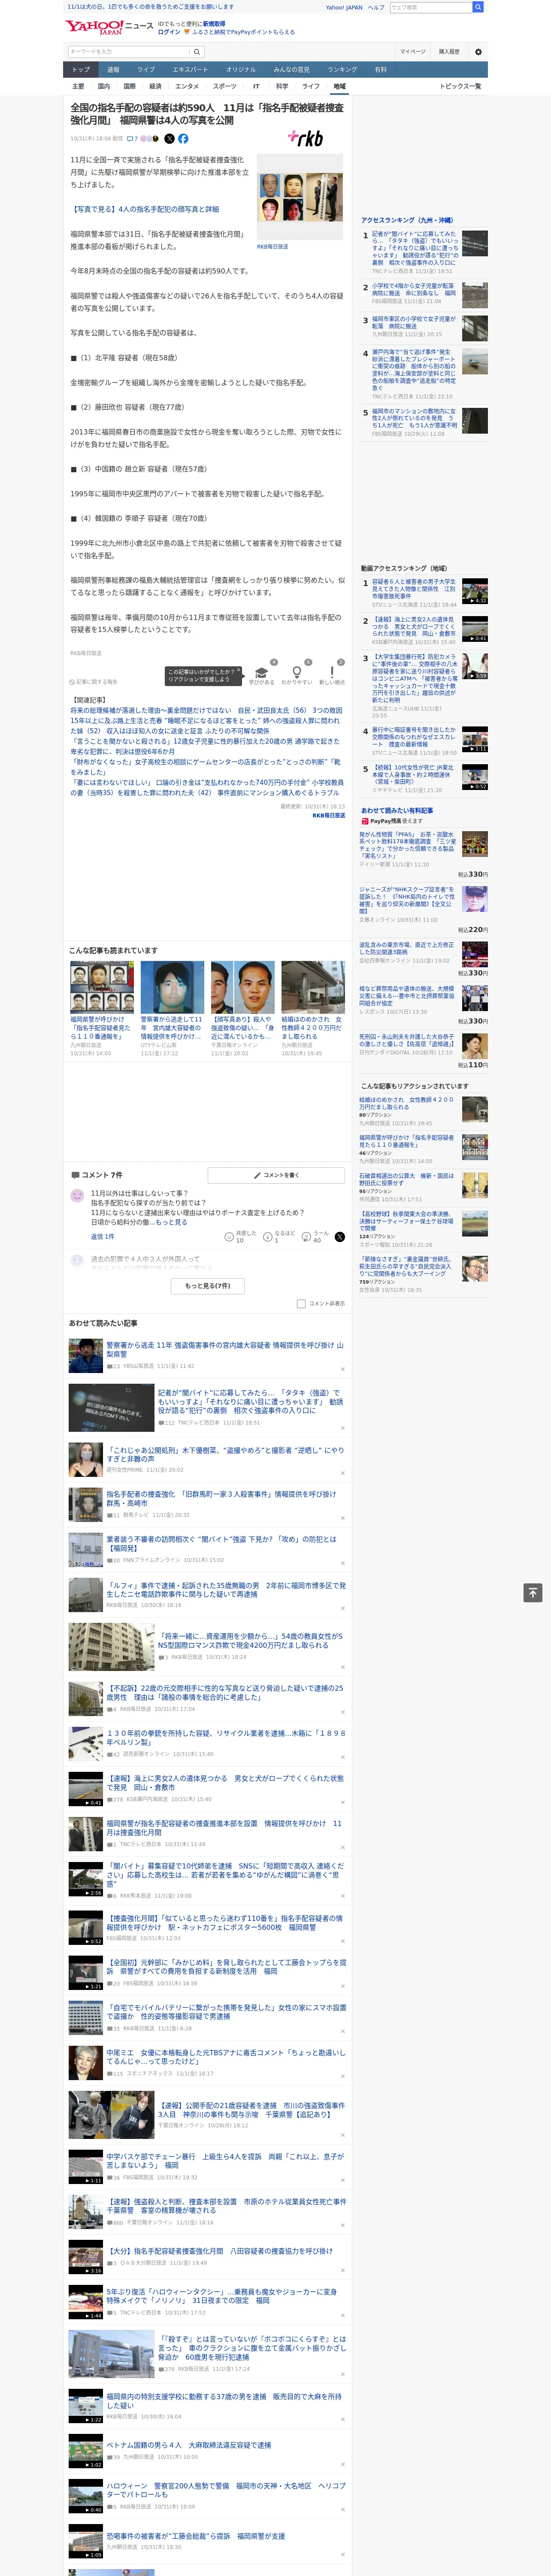Viewport: 551px width, 2576px height.
Task: Open the スポーツ category tab
Action: pos(225,86)
